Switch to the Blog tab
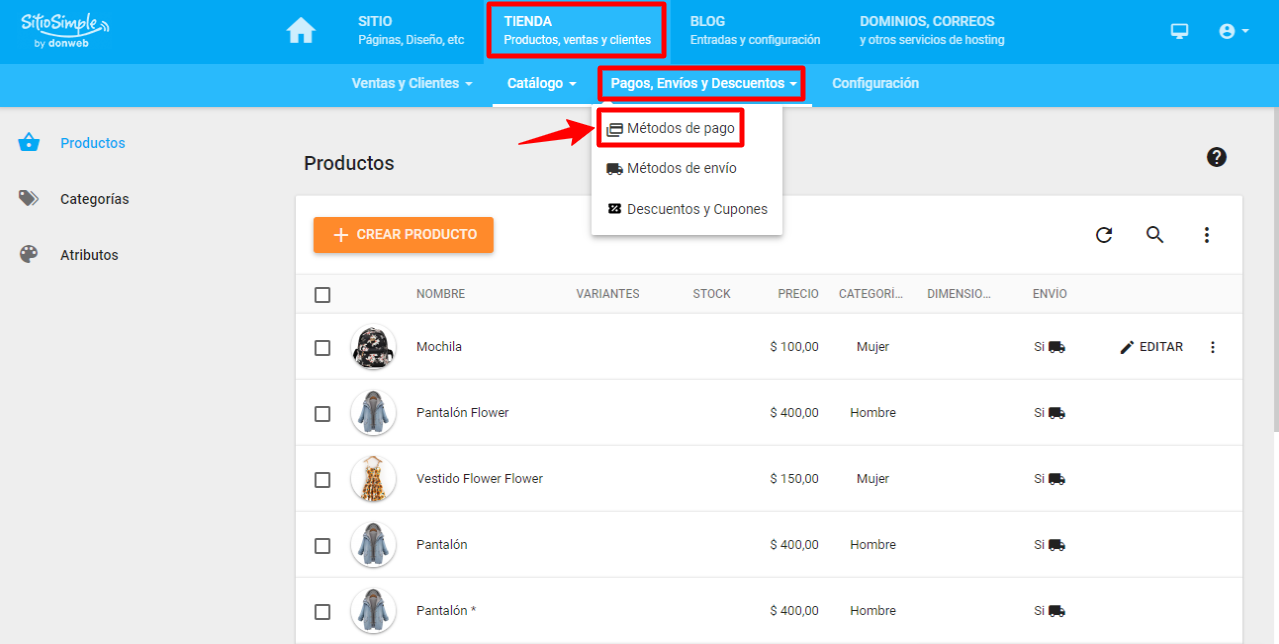 pyautogui.click(x=754, y=30)
